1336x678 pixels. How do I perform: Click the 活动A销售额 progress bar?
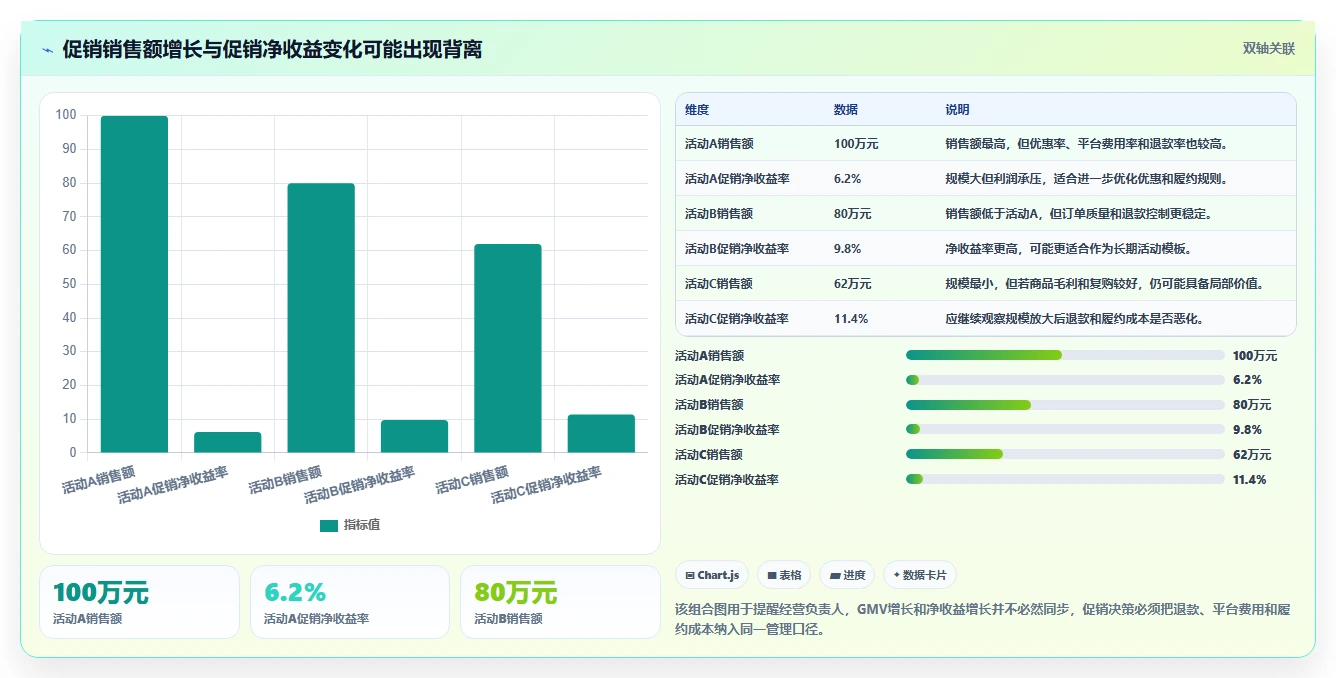1065,355
